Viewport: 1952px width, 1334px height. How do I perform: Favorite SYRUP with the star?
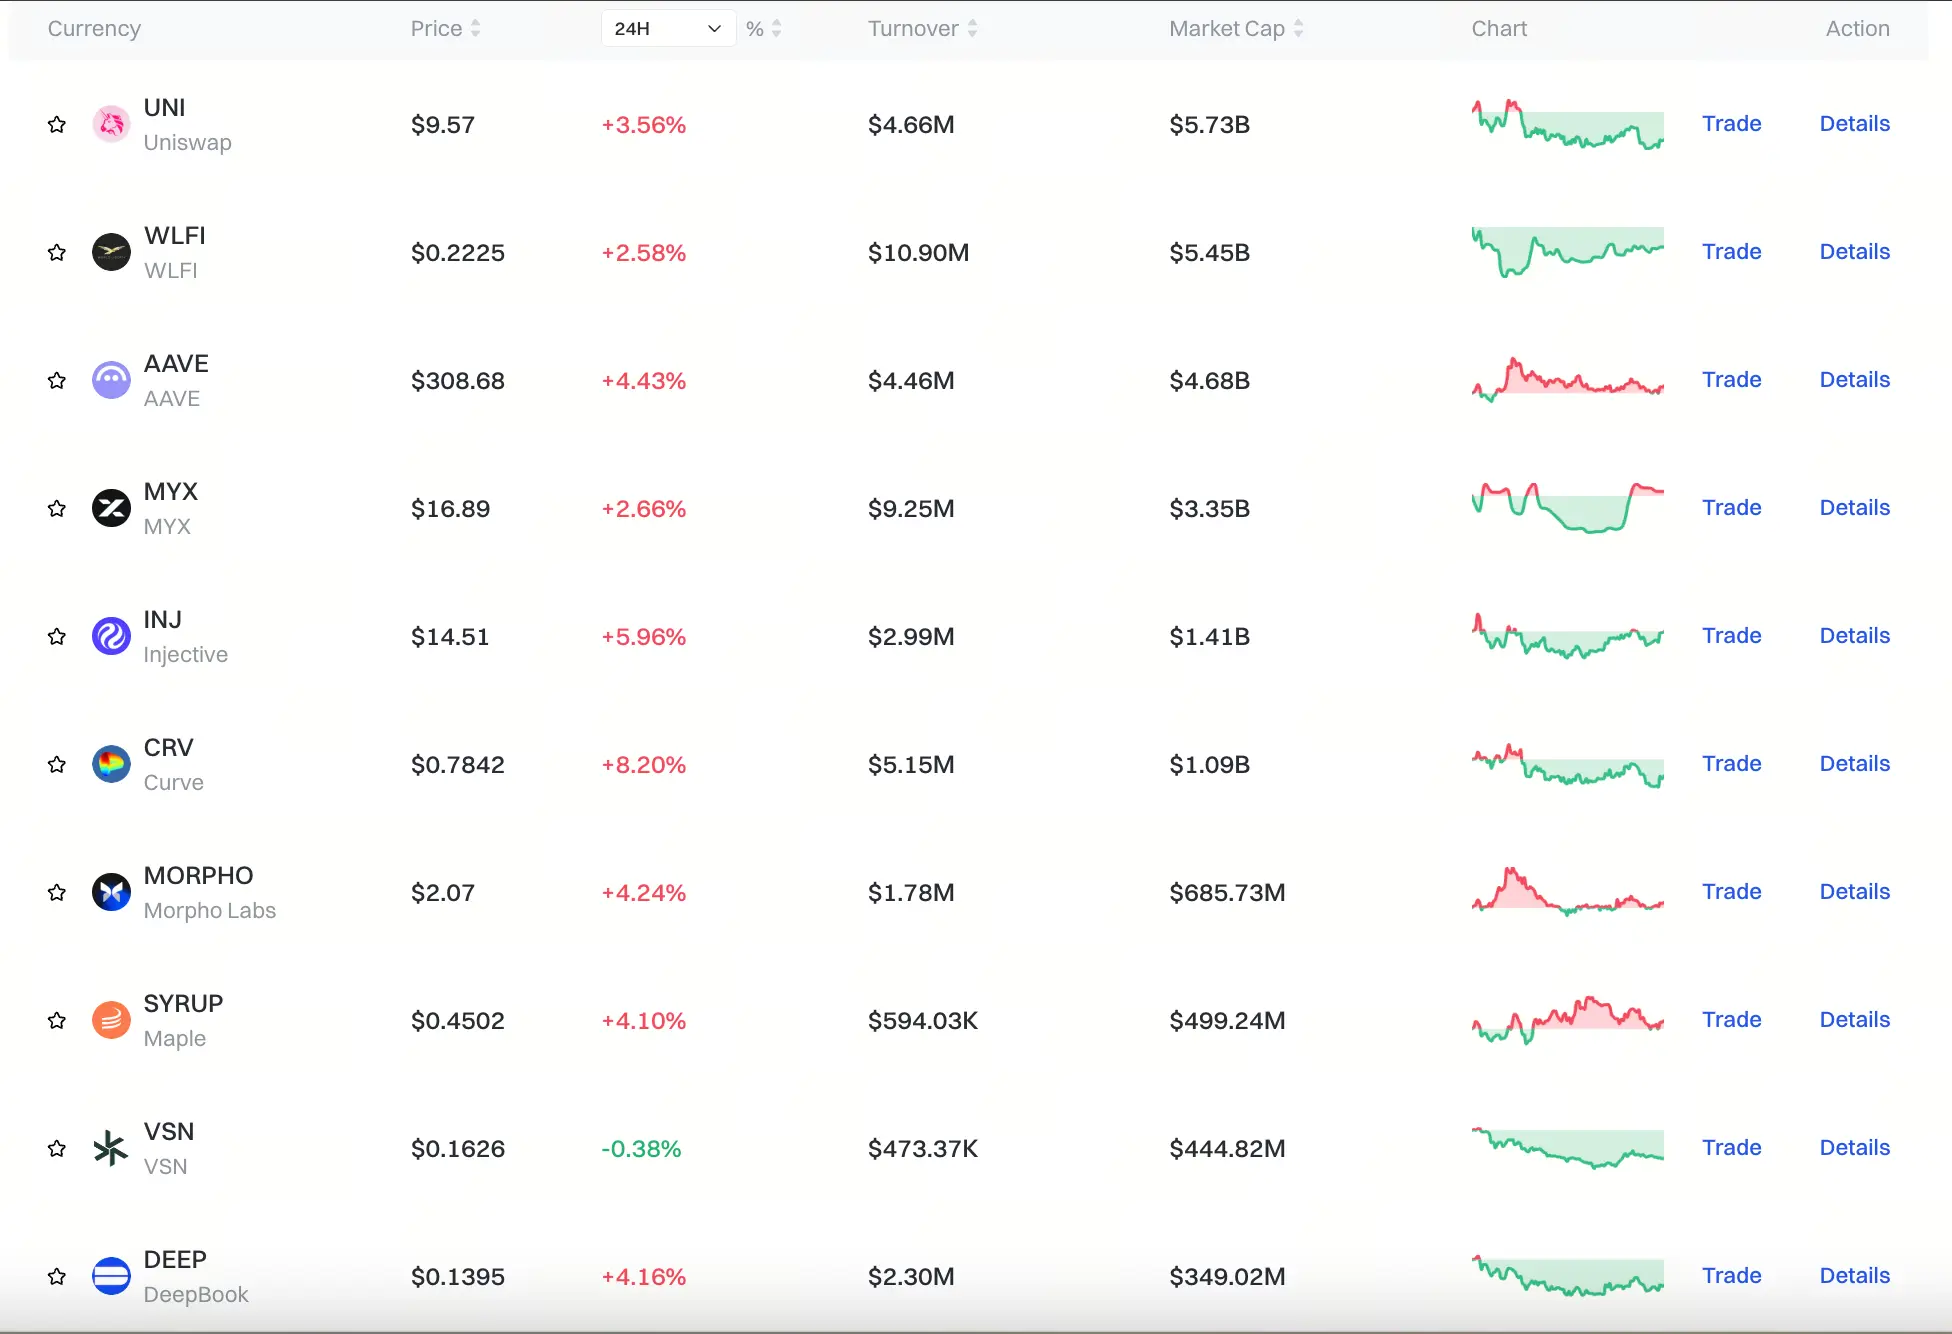[x=57, y=1020]
